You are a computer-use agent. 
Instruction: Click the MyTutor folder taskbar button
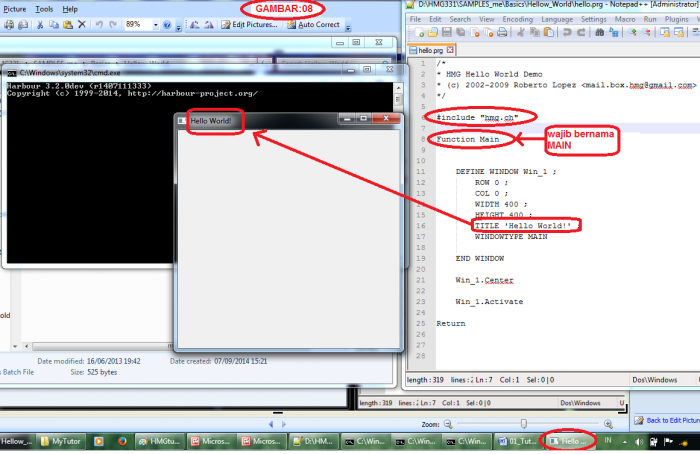[x=60, y=442]
